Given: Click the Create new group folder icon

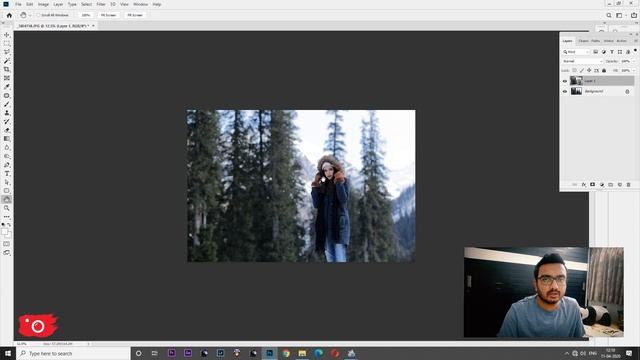Looking at the screenshot, I should (611, 185).
